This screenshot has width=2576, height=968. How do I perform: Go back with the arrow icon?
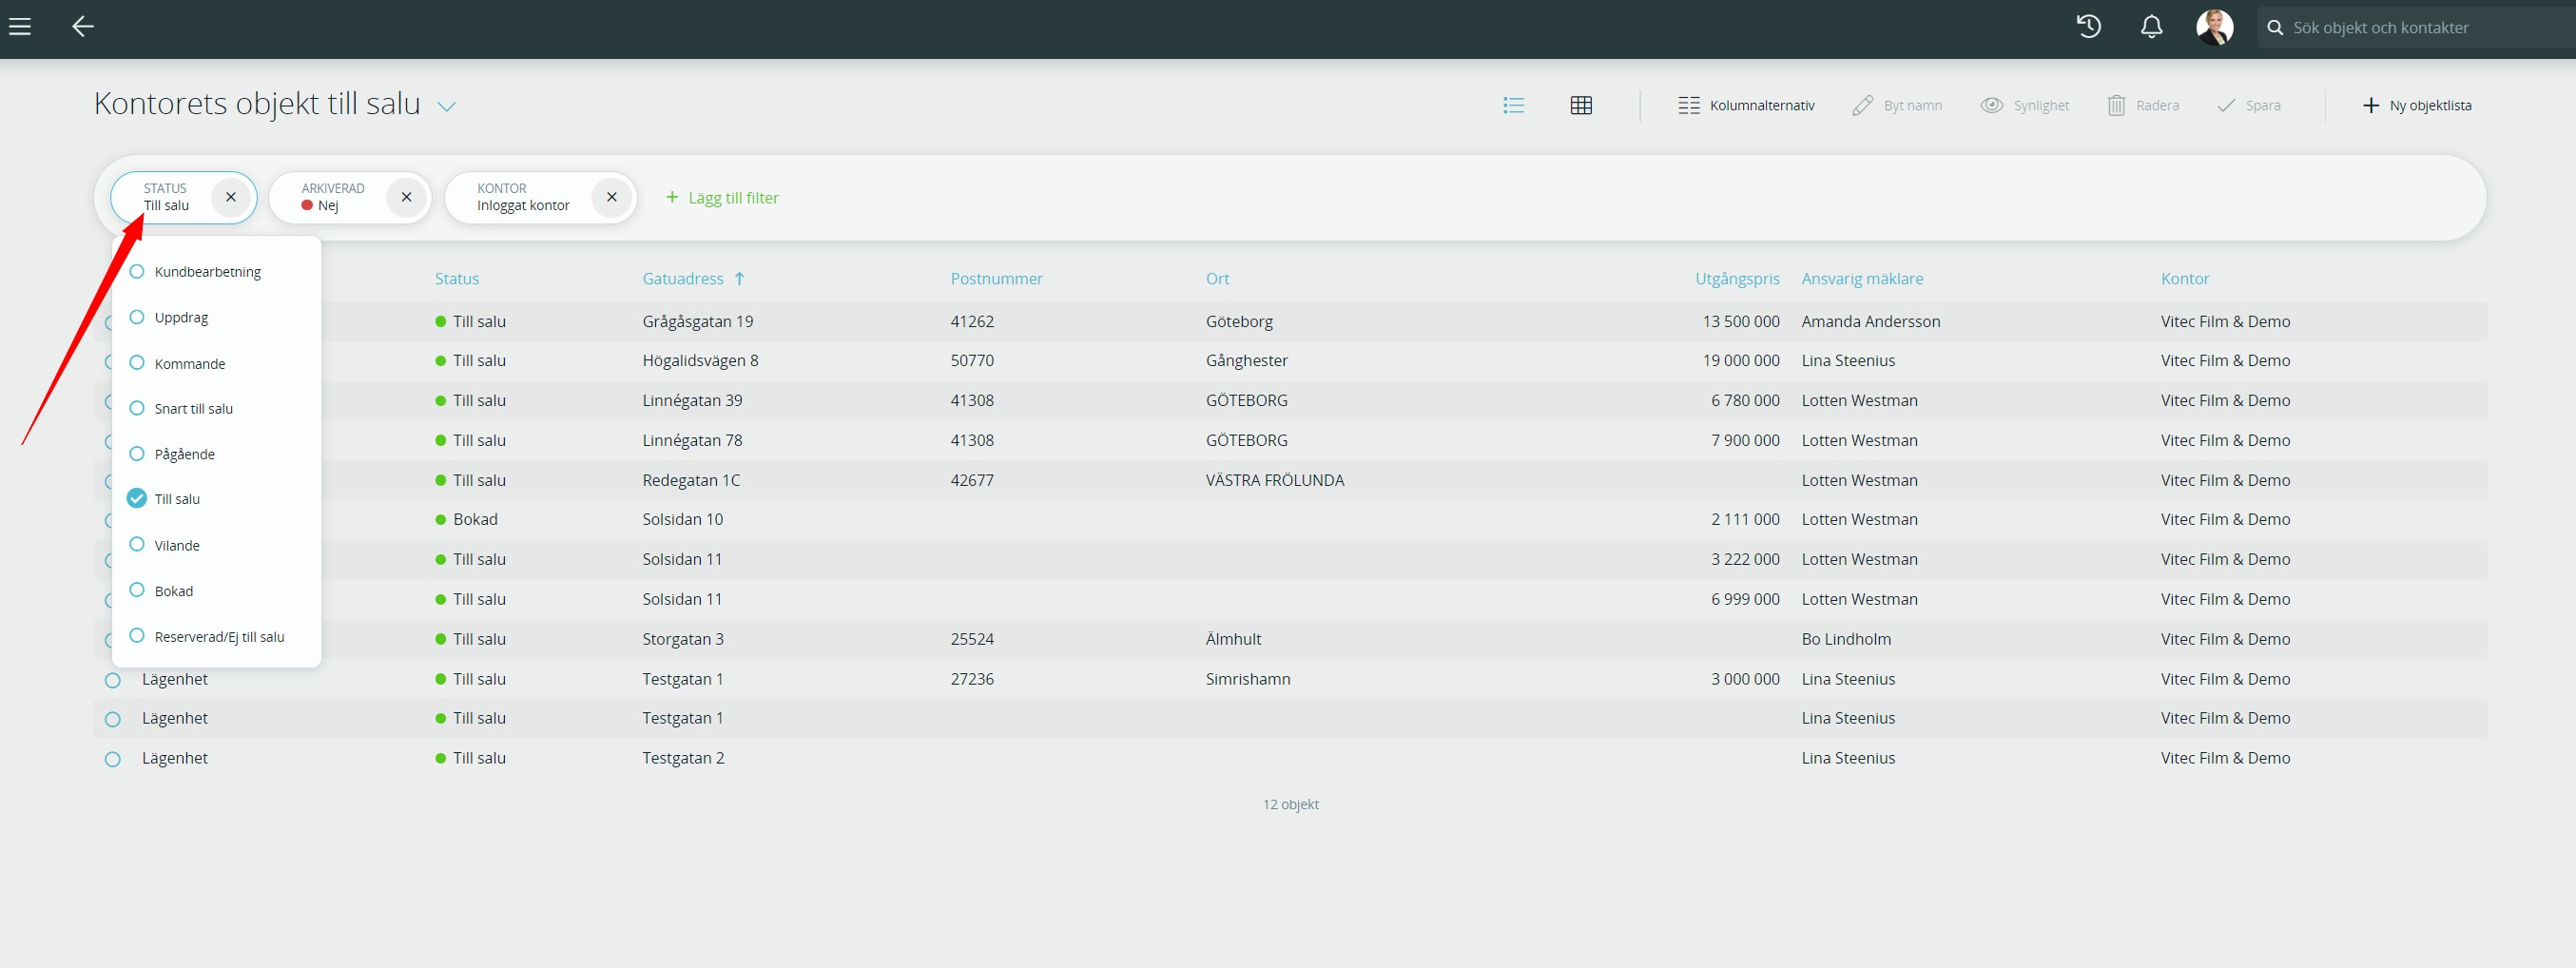coord(83,27)
